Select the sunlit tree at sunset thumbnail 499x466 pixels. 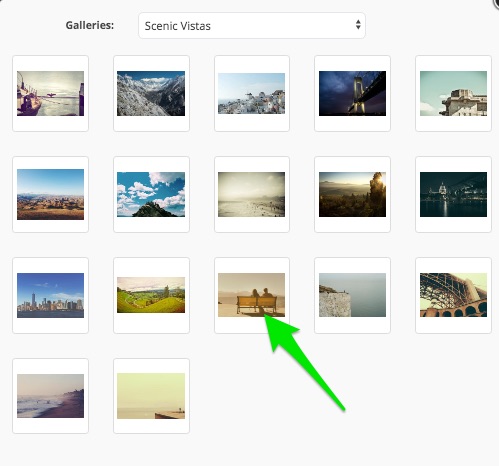[x=352, y=194]
